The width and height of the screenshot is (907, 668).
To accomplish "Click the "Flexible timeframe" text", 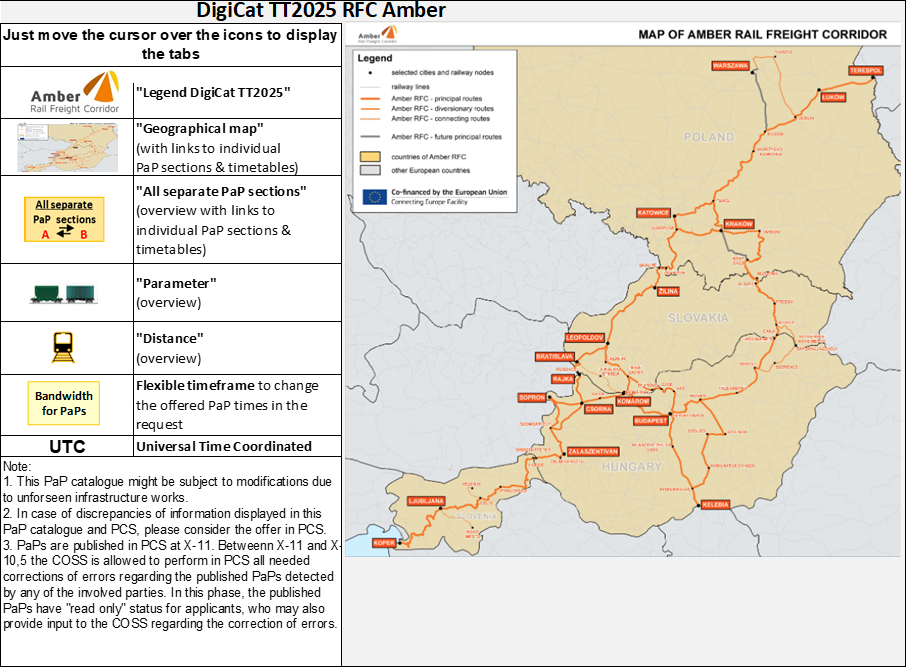I will click(195, 385).
